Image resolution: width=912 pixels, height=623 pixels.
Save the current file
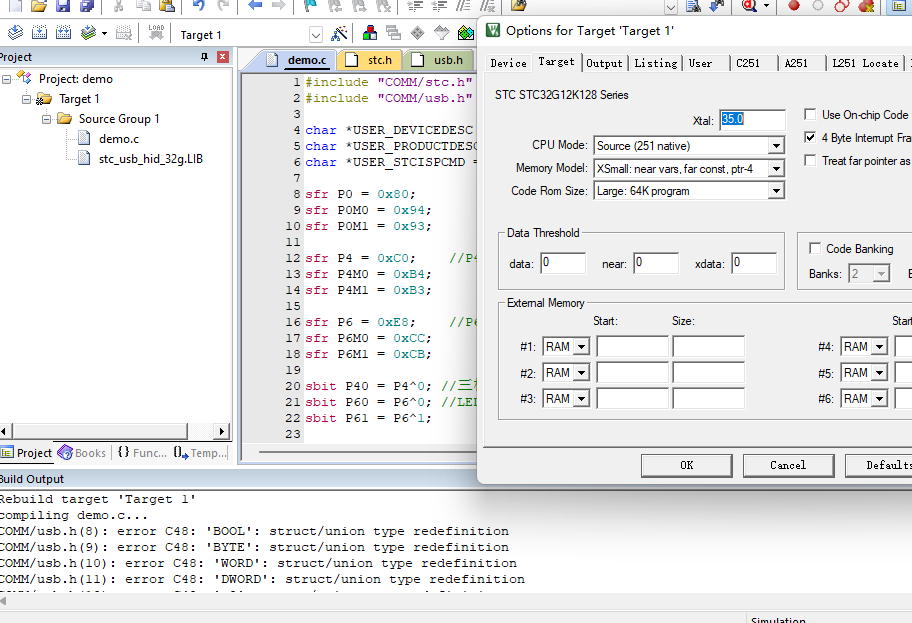tap(63, 6)
